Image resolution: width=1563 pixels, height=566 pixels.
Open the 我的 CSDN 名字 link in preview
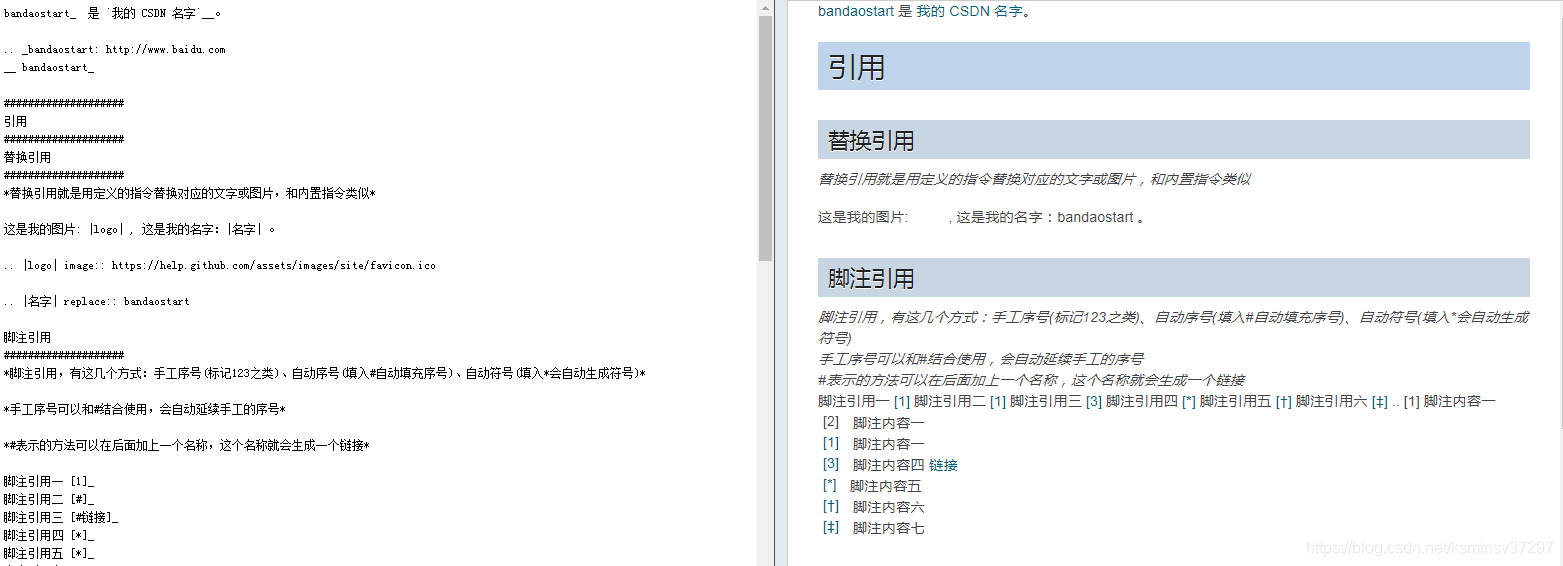pyautogui.click(x=970, y=12)
